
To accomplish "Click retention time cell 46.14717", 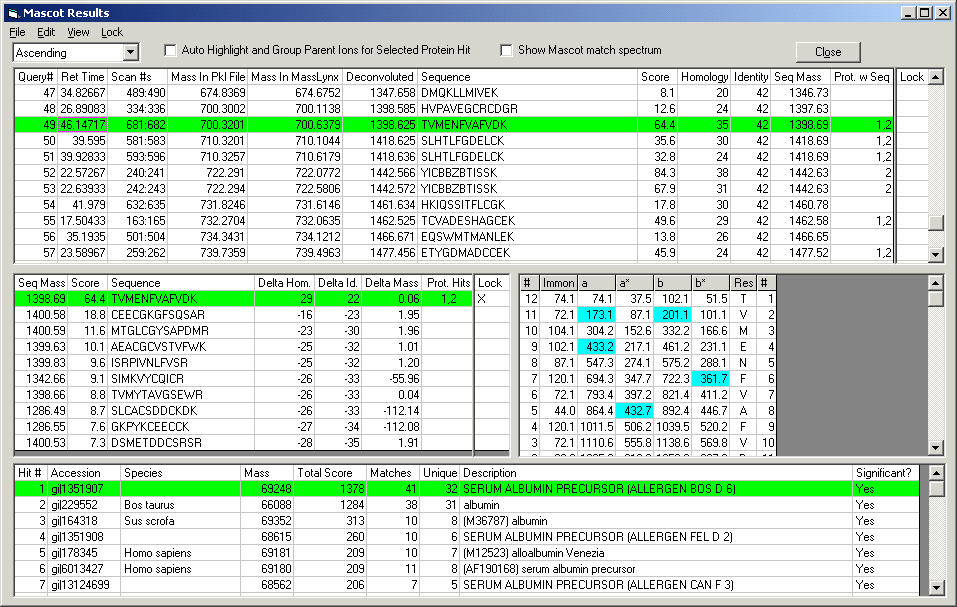I will tap(82, 125).
